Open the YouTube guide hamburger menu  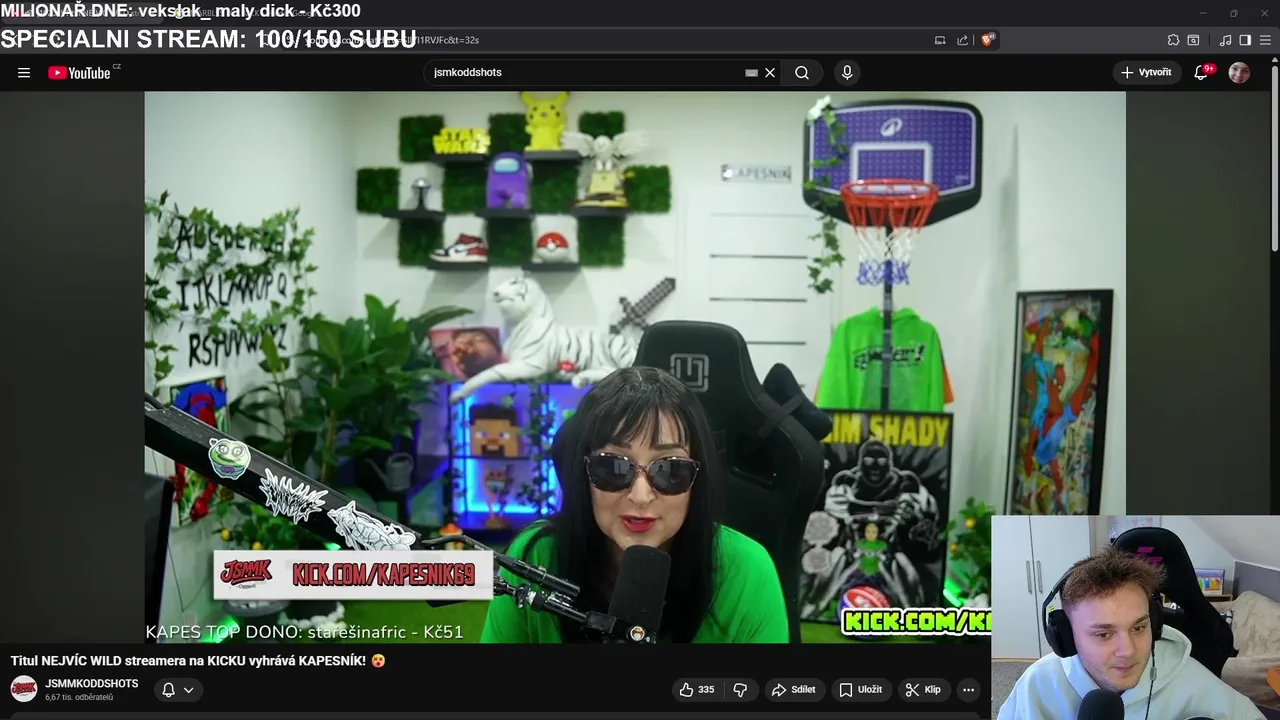point(24,72)
